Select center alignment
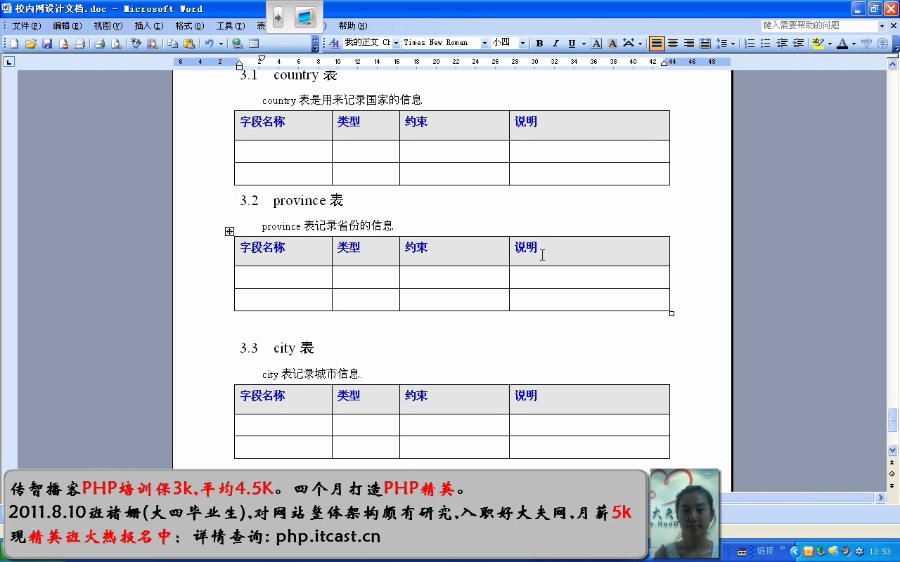This screenshot has width=900, height=562. [673, 43]
